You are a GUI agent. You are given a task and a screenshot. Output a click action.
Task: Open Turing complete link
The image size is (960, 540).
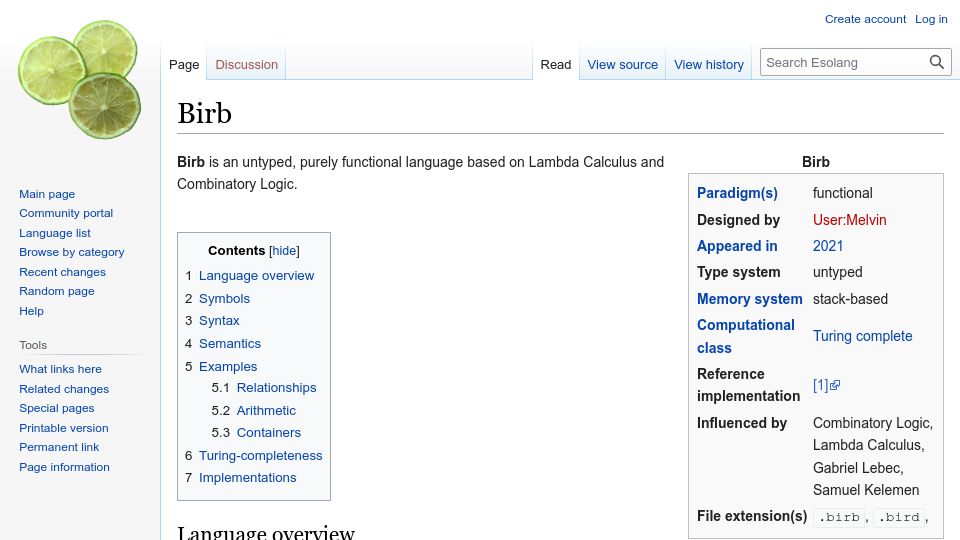tap(862, 336)
